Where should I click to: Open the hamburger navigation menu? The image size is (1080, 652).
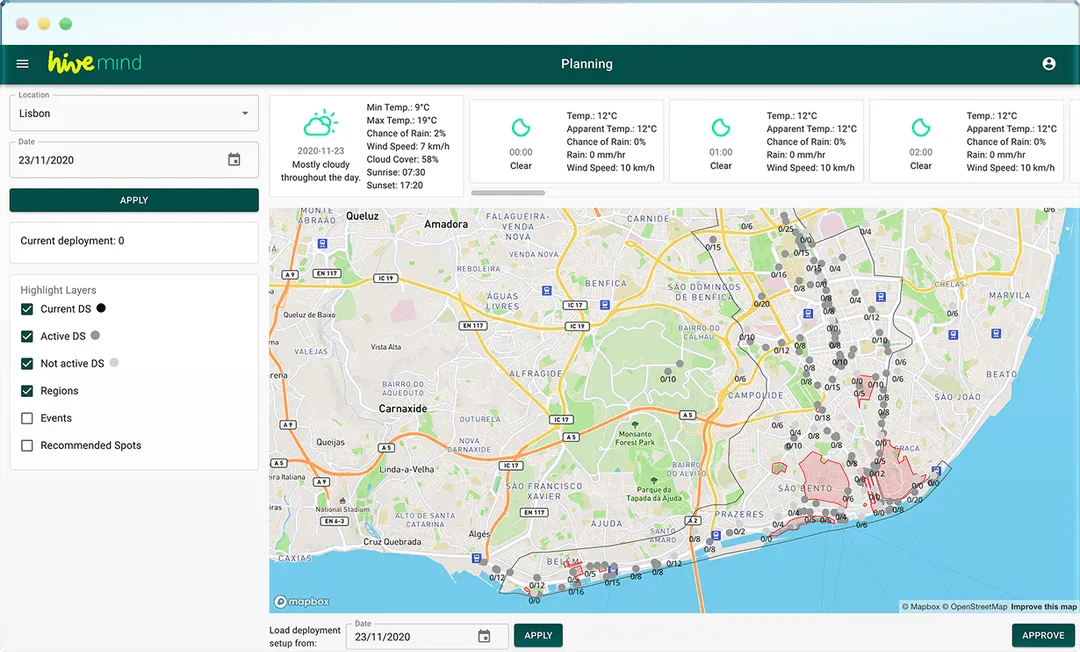22,64
